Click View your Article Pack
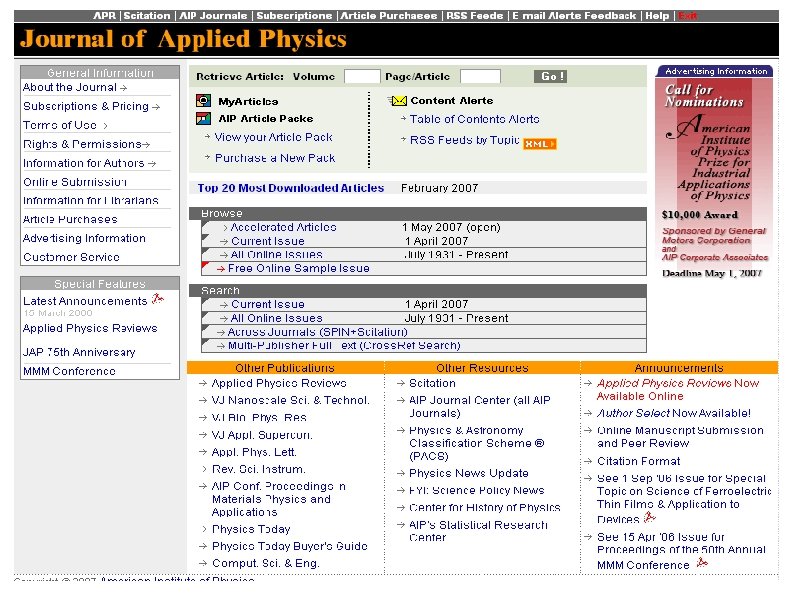This screenshot has width=794, height=595. tap(273, 137)
